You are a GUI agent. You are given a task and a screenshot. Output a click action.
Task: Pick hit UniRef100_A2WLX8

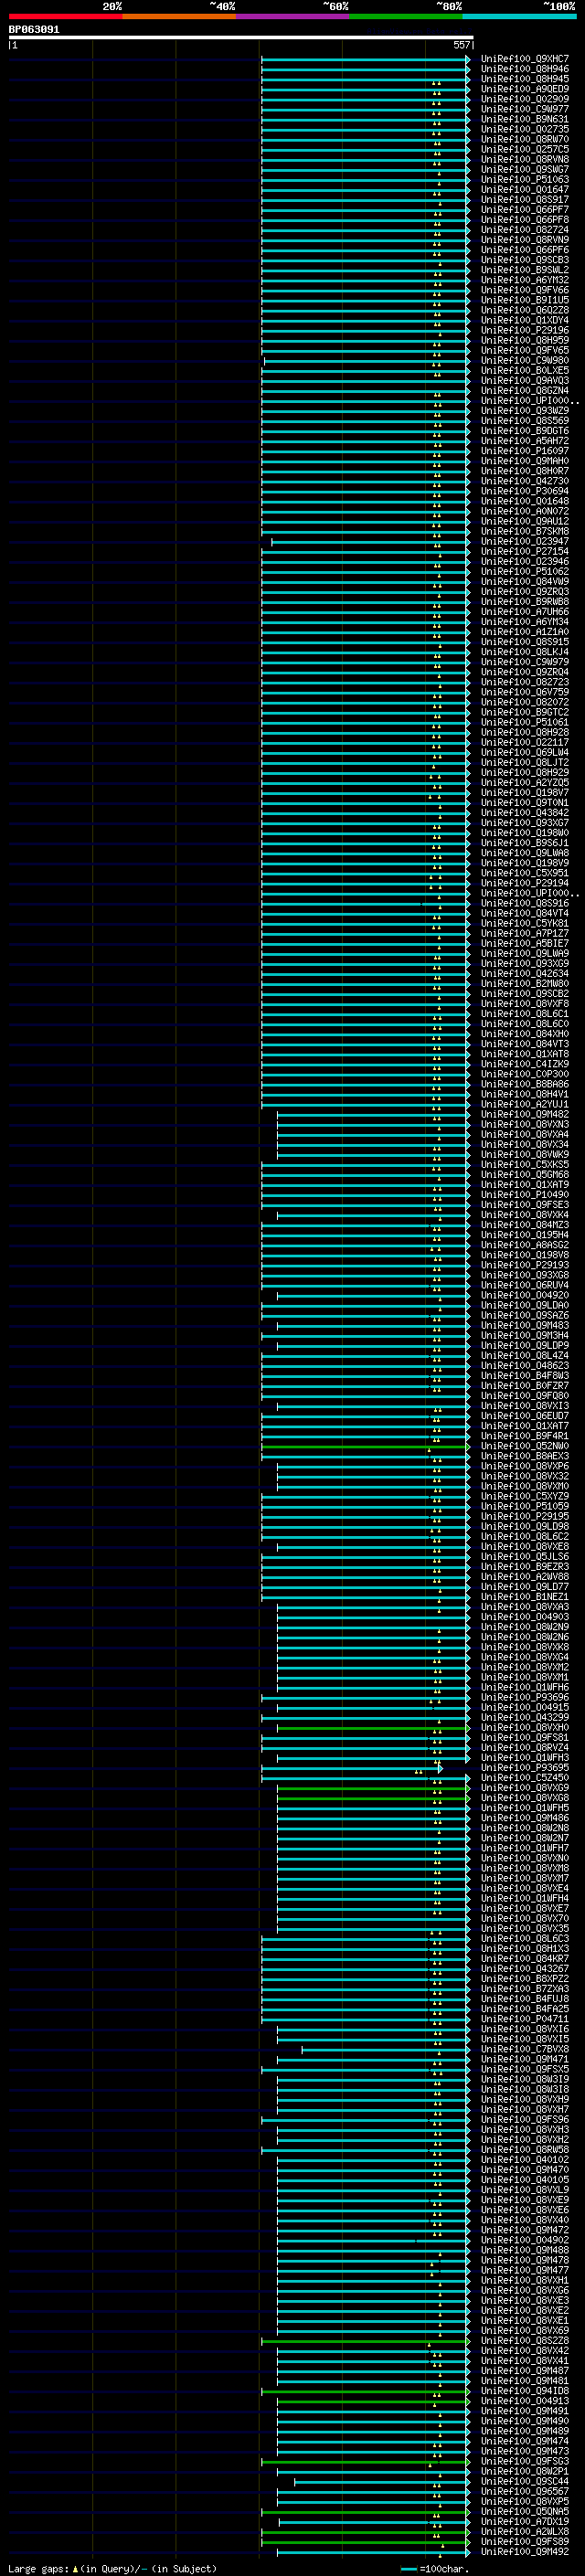pos(525,2531)
